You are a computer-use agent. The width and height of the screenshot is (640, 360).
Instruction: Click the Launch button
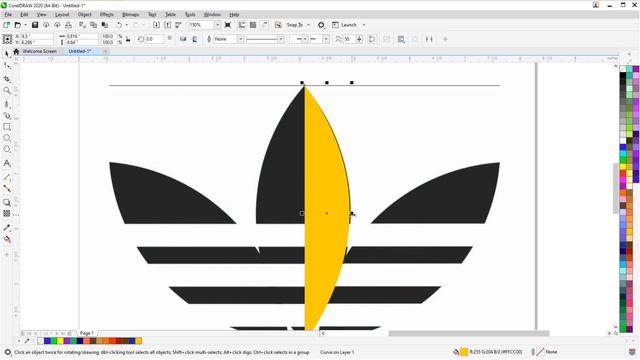345,25
